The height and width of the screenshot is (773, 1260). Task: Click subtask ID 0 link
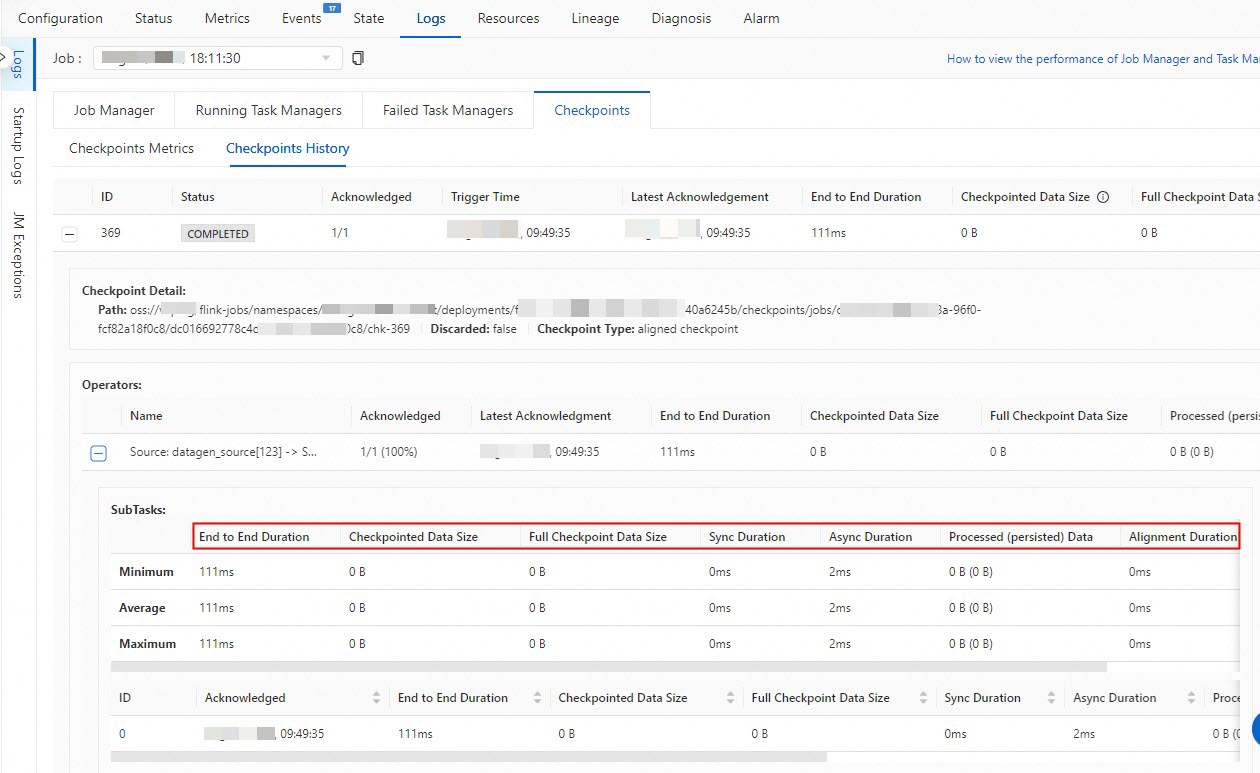pos(123,734)
